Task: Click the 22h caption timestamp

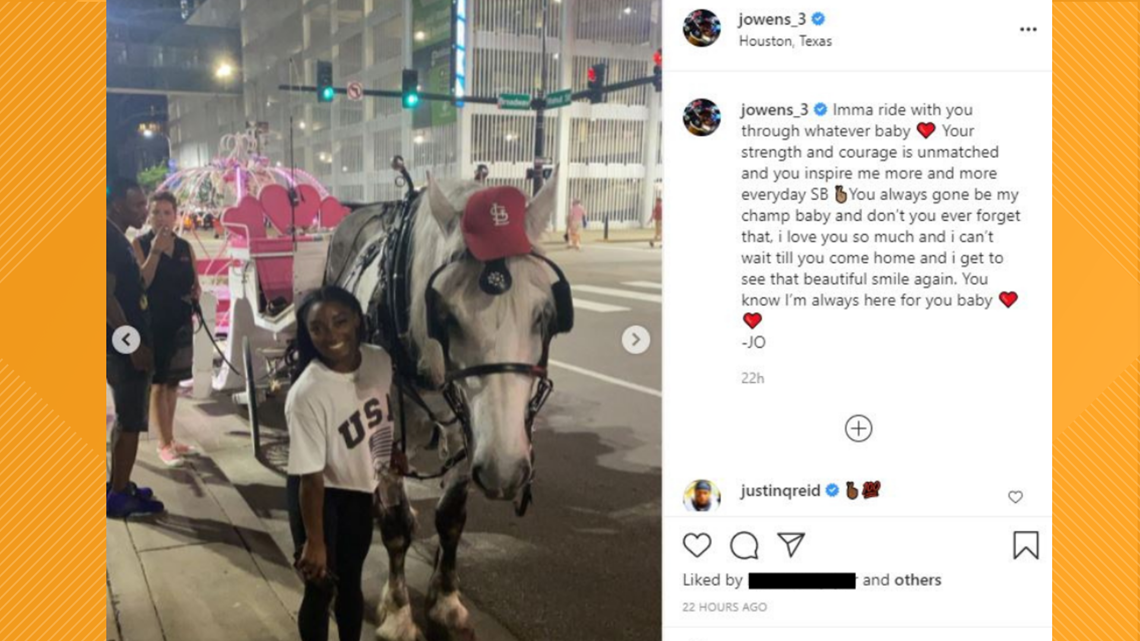Action: (752, 378)
